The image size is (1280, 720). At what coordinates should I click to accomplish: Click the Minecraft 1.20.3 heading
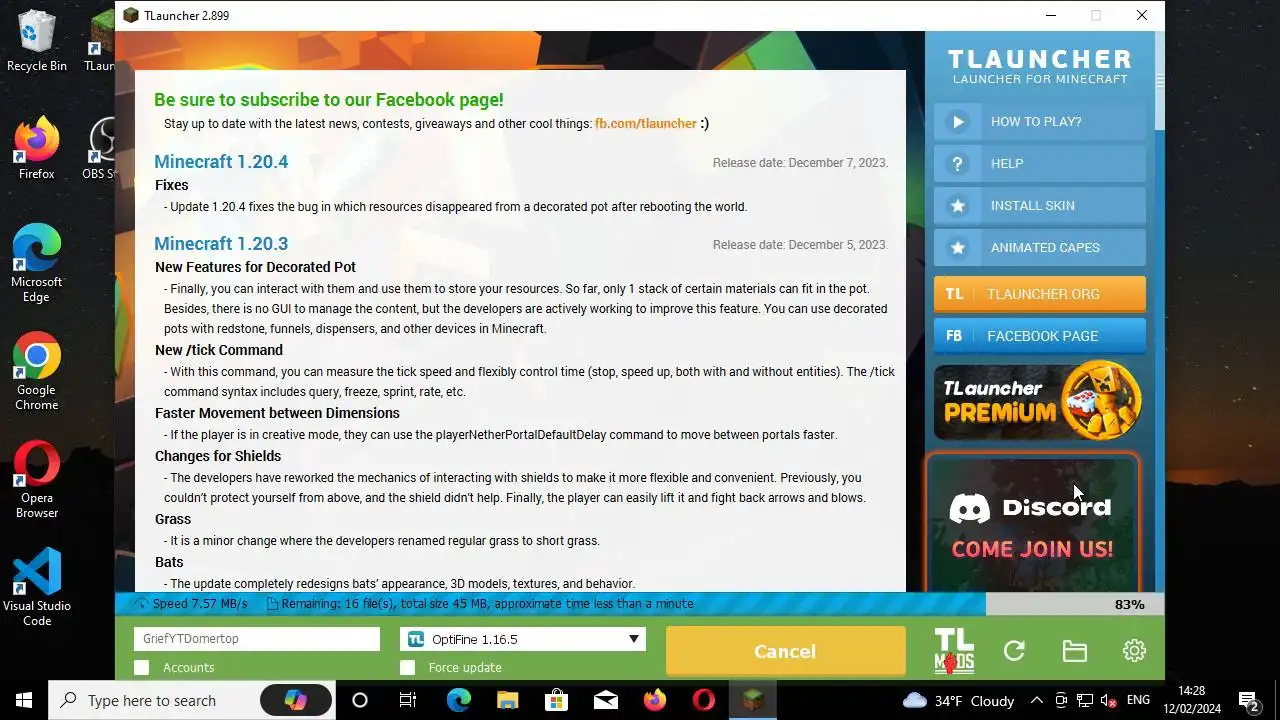(x=221, y=244)
